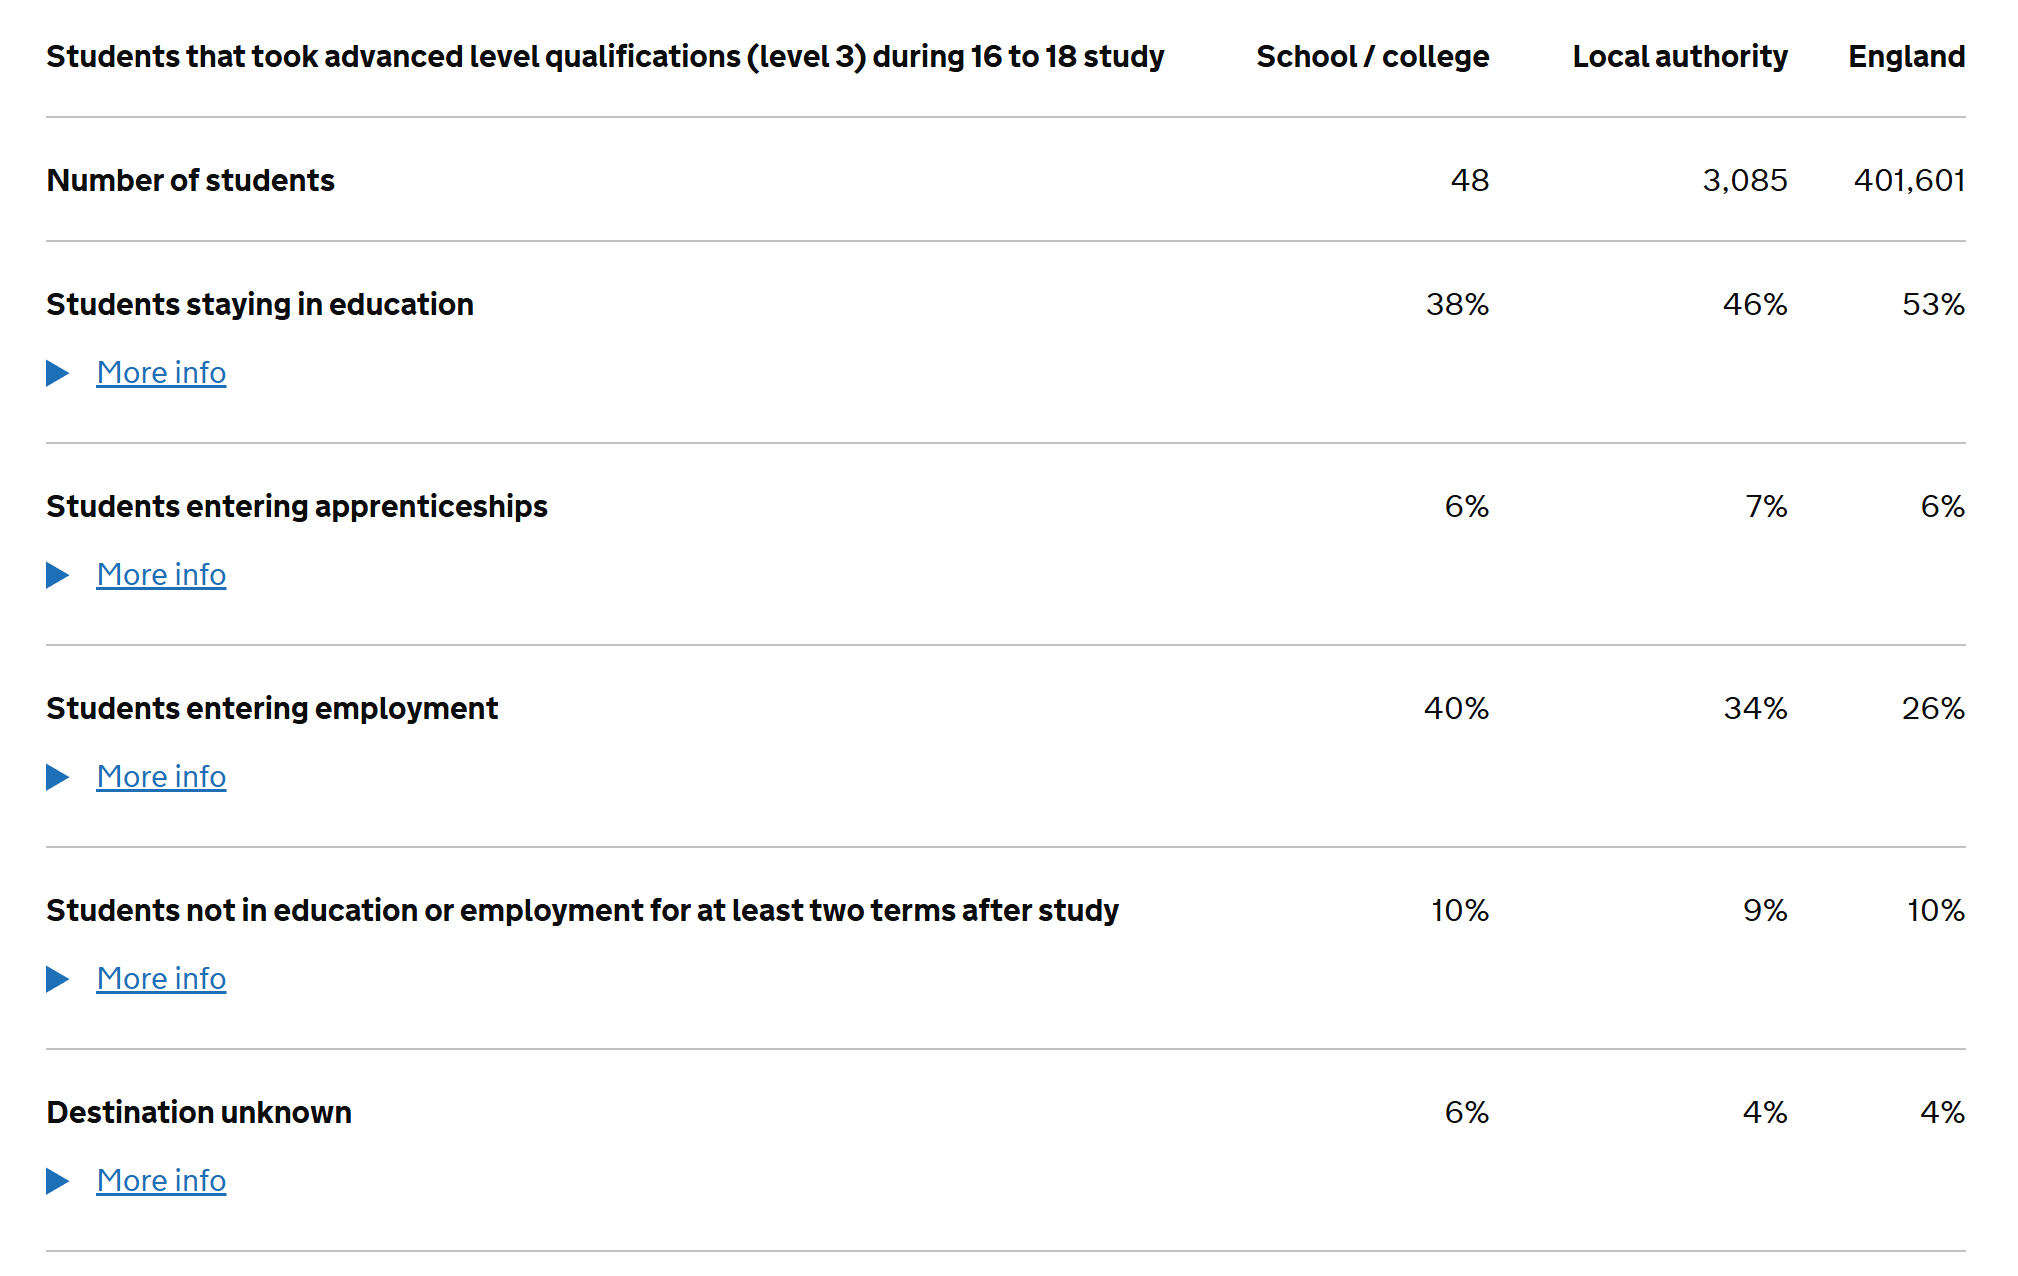The height and width of the screenshot is (1276, 2018).
Task: Click the advanced level qualifications table title
Action: [x=605, y=57]
